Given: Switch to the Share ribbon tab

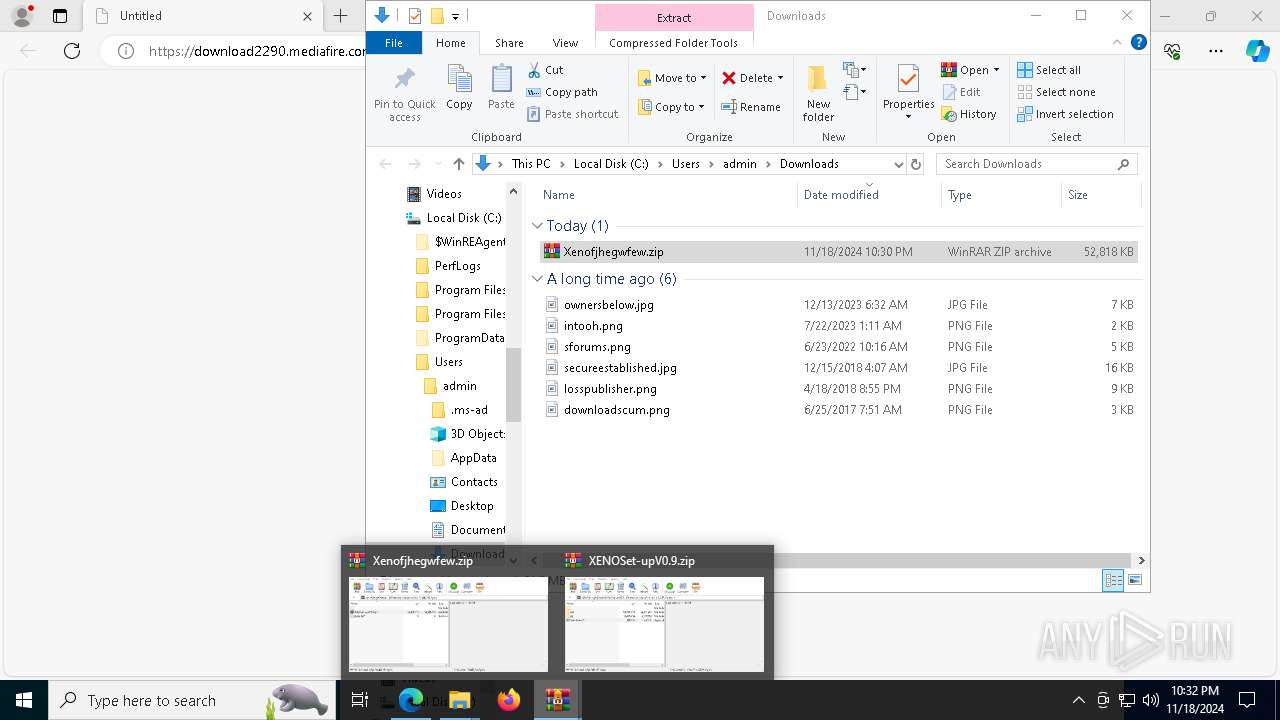Looking at the screenshot, I should pos(509,43).
